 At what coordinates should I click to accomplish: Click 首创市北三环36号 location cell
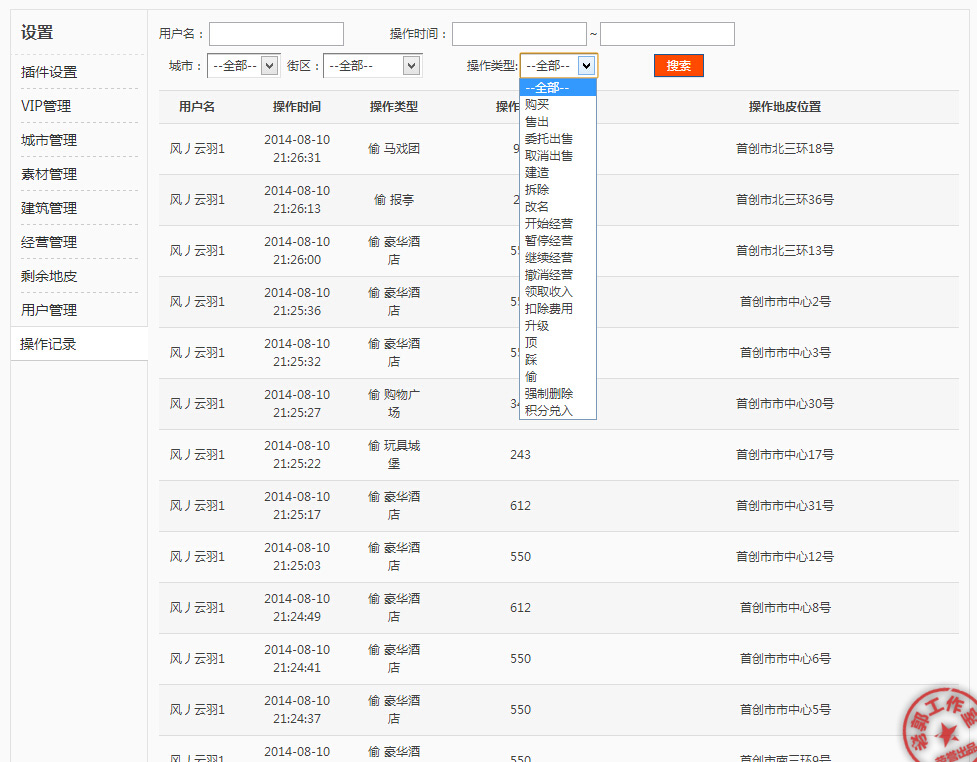(x=785, y=200)
